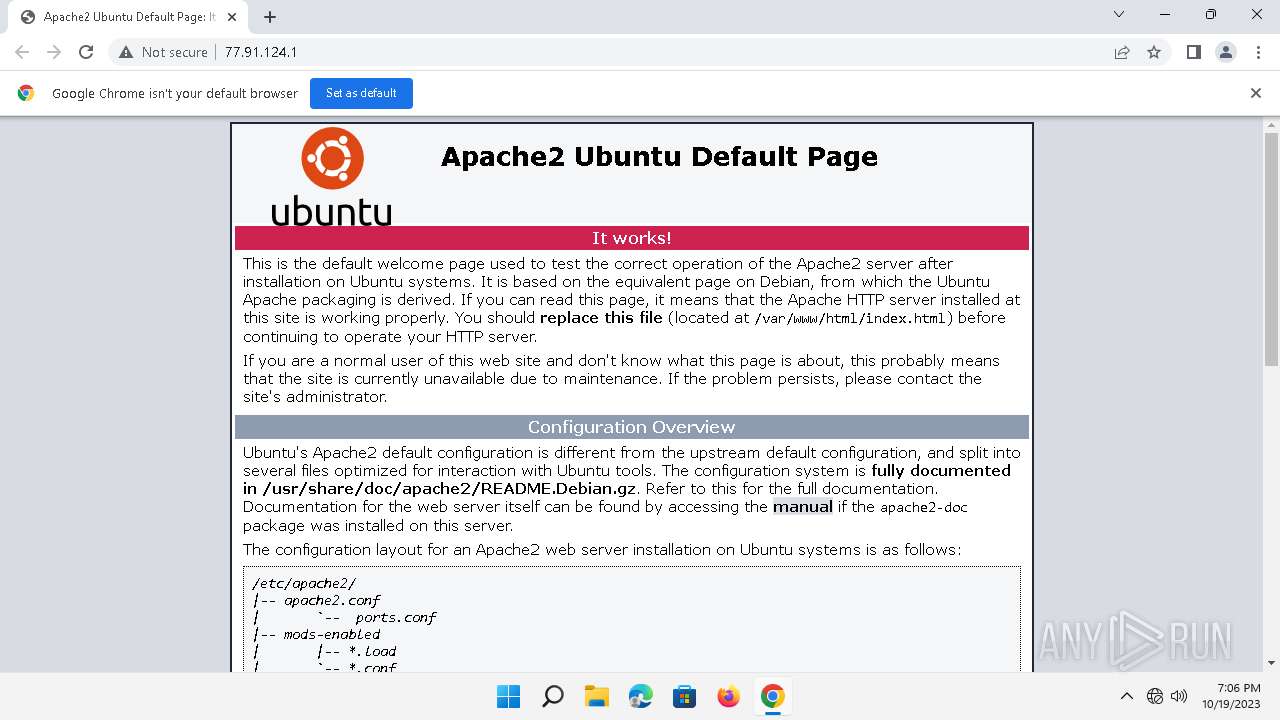Show hidden system tray icons
Screen dimensions: 1280x720
1127,696
